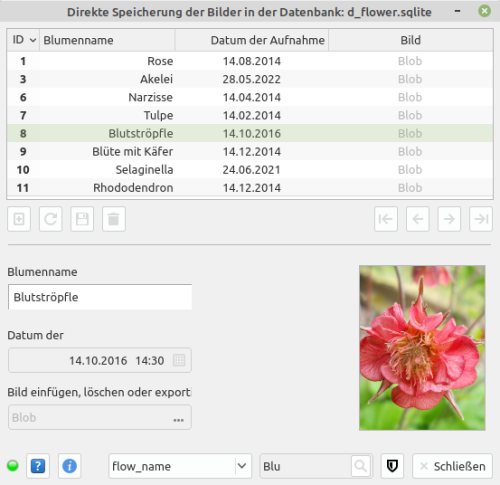Image resolution: width=500 pixels, height=485 pixels.
Task: Toggle sort arrow on ID column
Action: [33, 40]
